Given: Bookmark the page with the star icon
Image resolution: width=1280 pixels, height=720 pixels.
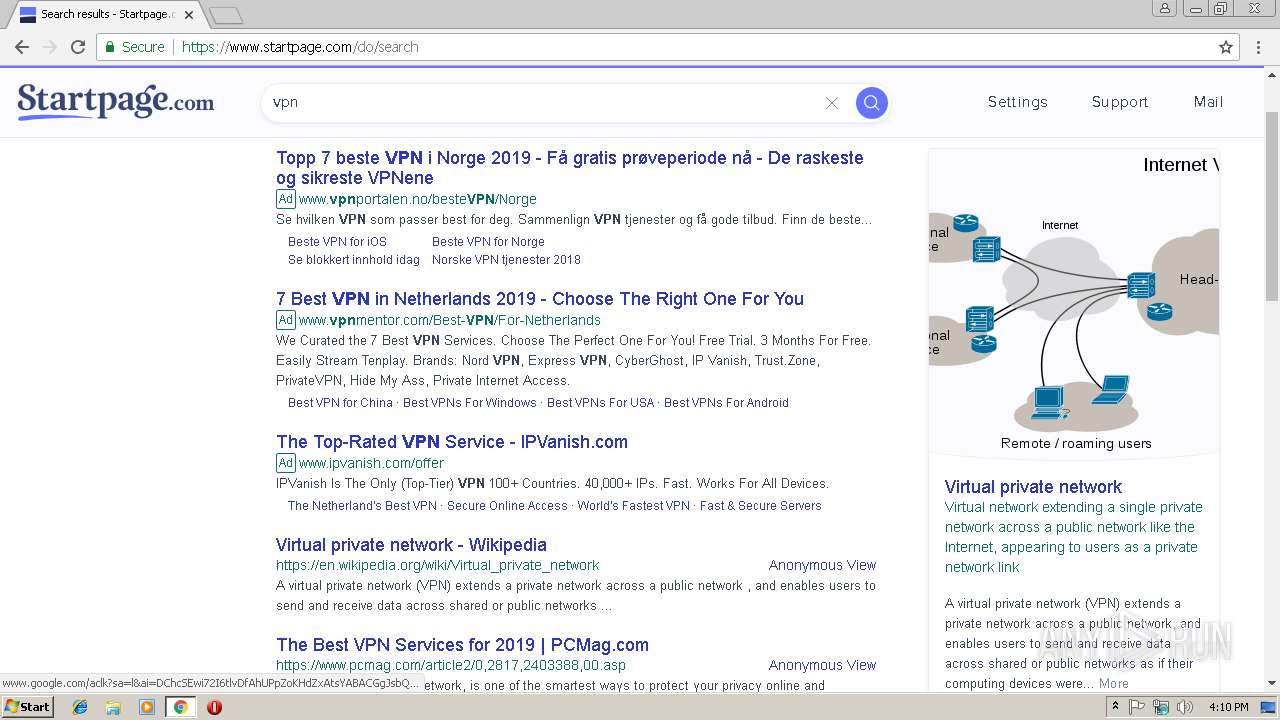Looking at the screenshot, I should point(1226,47).
